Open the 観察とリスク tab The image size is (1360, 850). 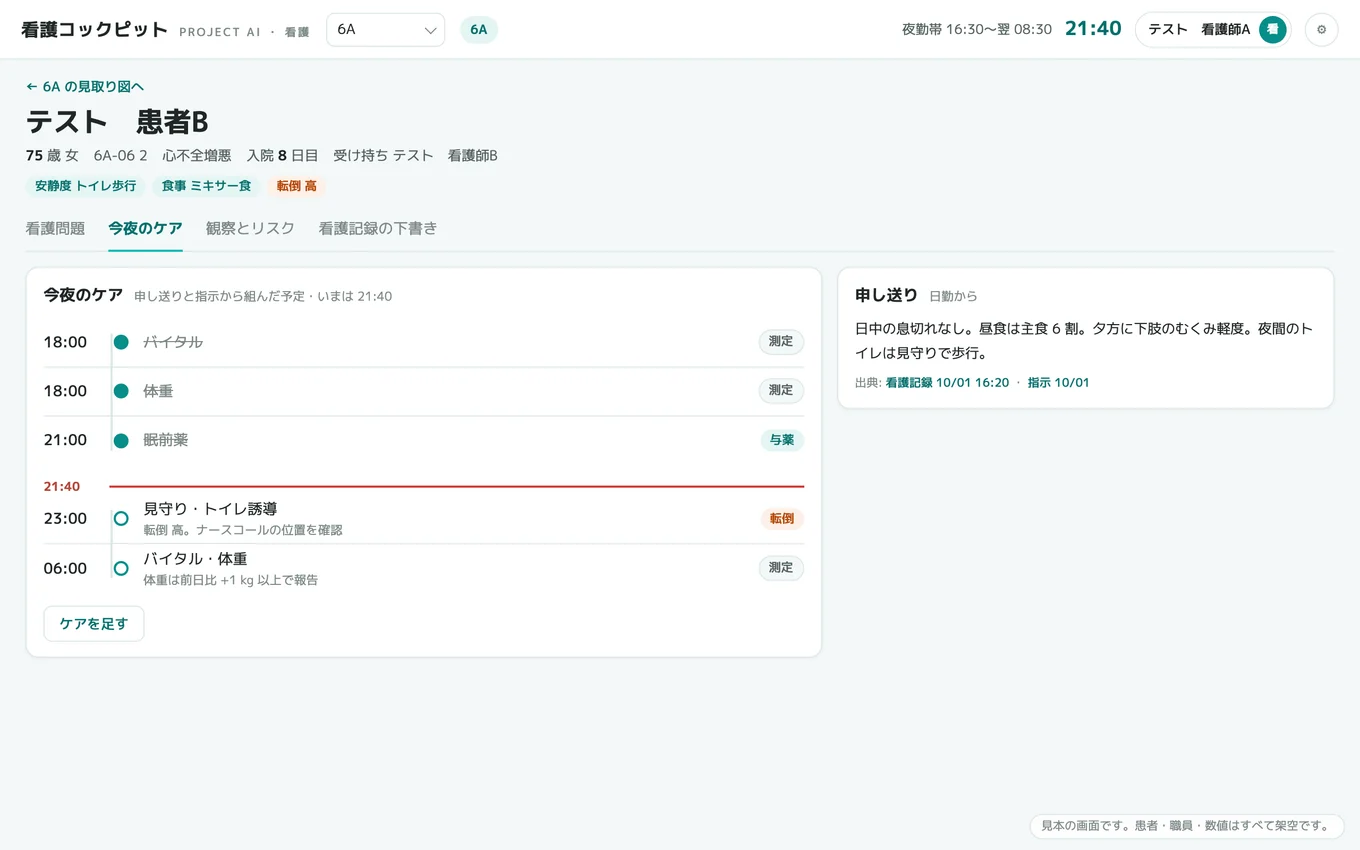[250, 228]
